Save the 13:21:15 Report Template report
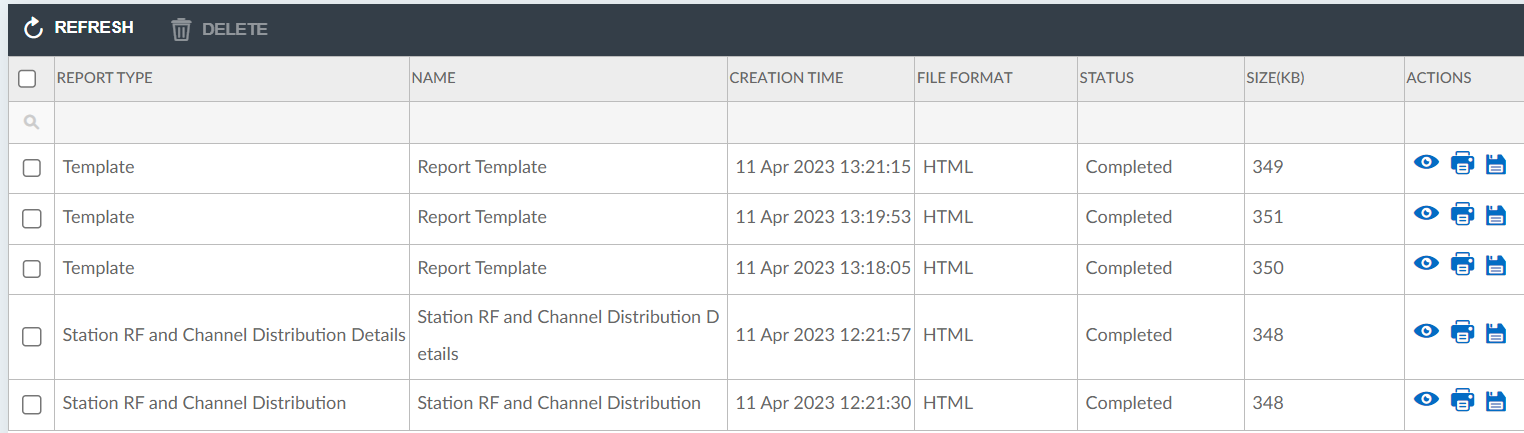This screenshot has height=433, width=1524. coord(1496,164)
